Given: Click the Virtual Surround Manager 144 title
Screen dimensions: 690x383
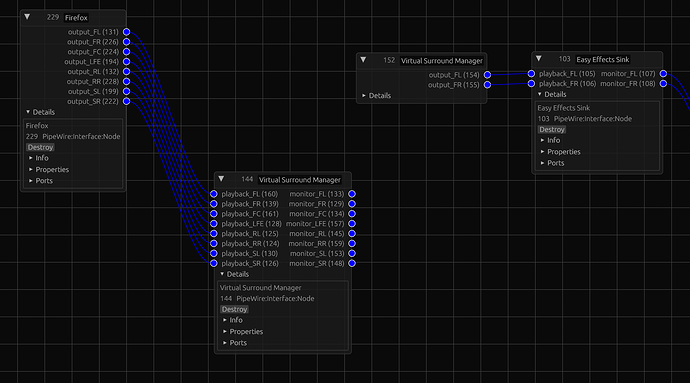Looking at the screenshot, I should [300, 180].
